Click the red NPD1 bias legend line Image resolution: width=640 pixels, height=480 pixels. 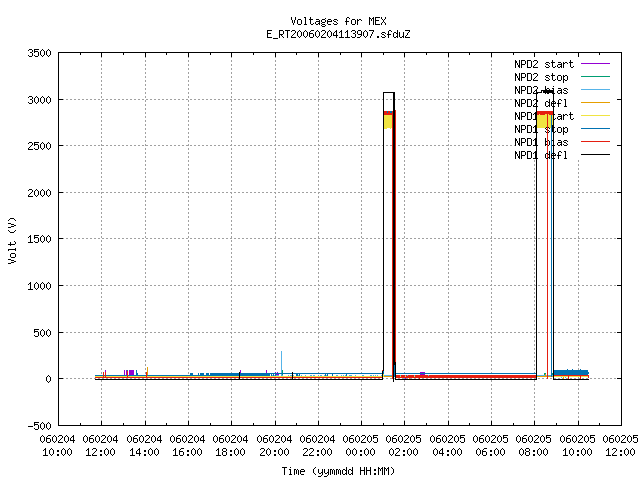[596, 142]
